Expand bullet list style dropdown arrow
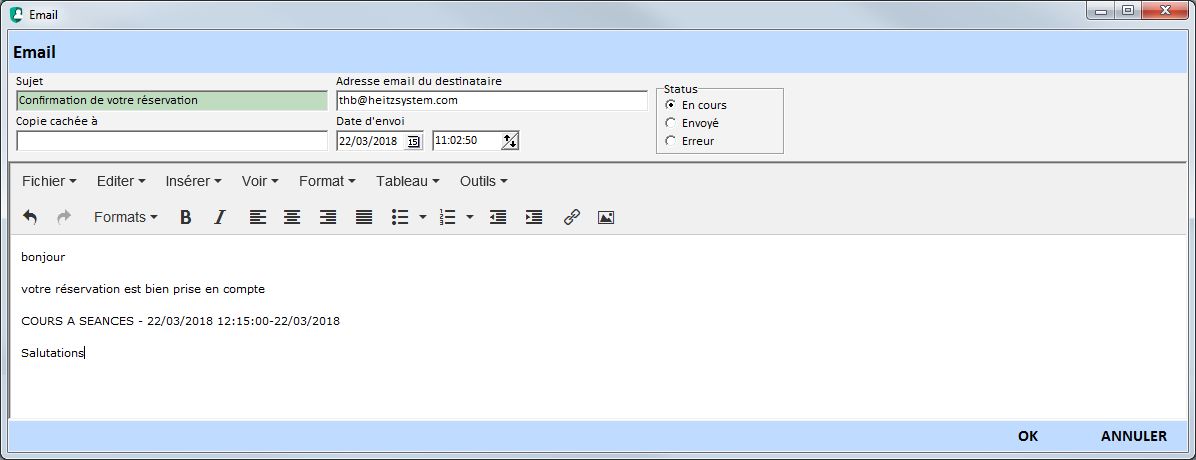Screen dimensions: 1196x460 (x=423, y=217)
